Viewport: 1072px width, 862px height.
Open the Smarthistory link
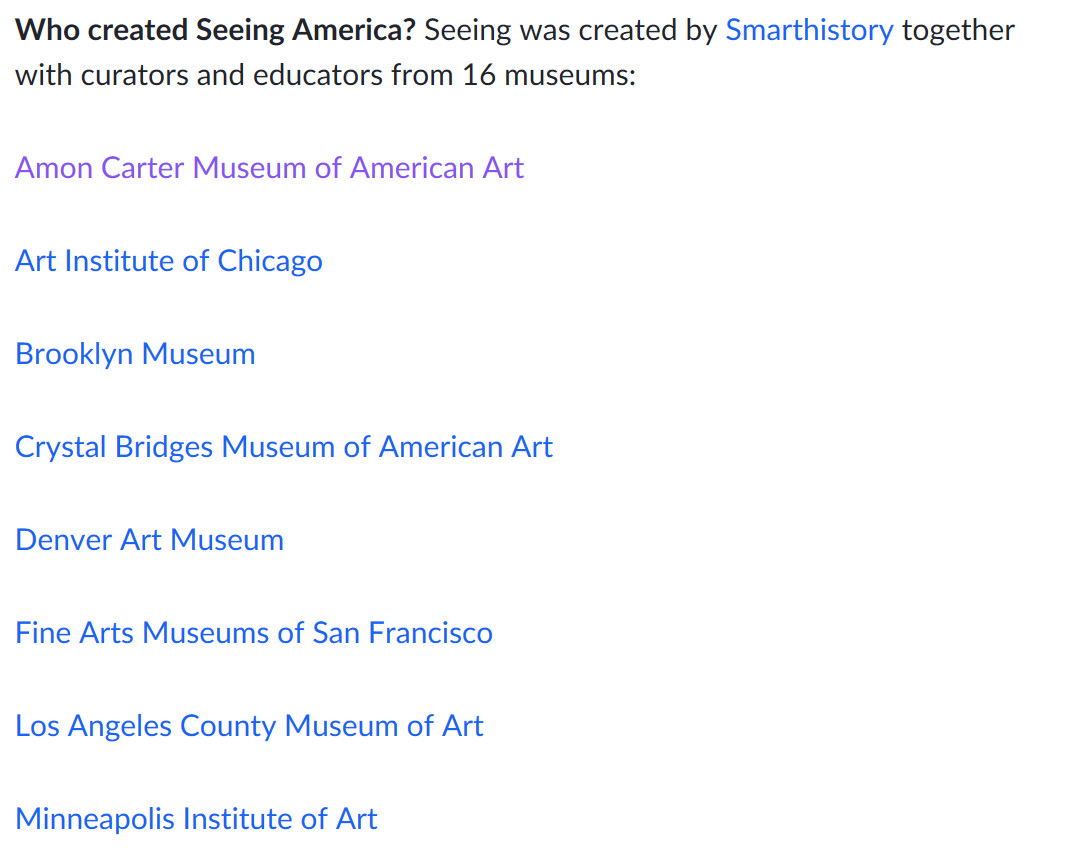click(x=809, y=30)
